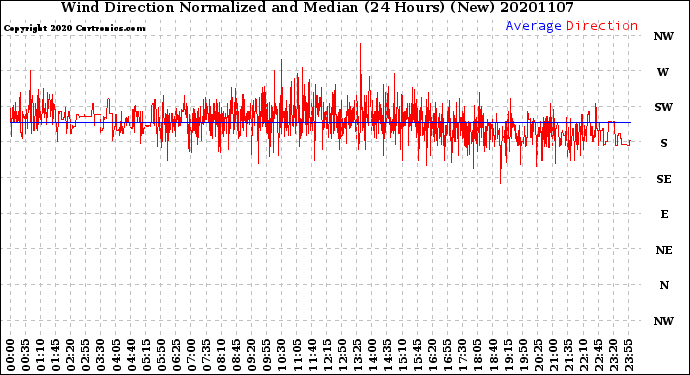Click the 04:40 time axis label
690x375 pixels.
coord(131,355)
